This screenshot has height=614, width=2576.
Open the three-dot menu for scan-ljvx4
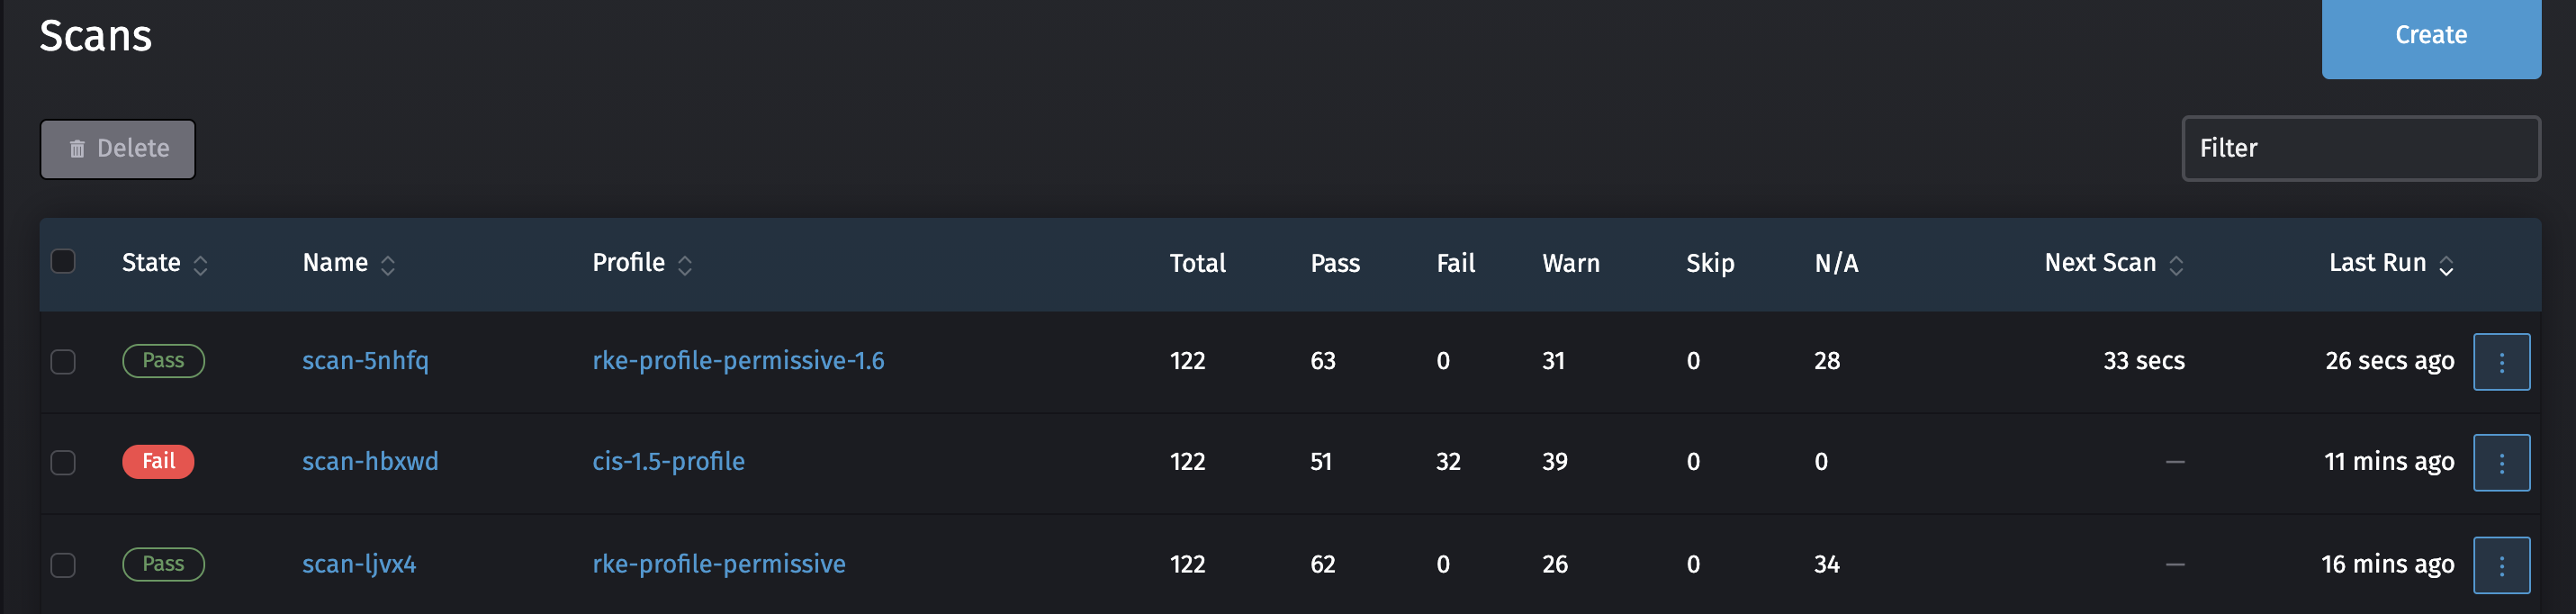2501,564
